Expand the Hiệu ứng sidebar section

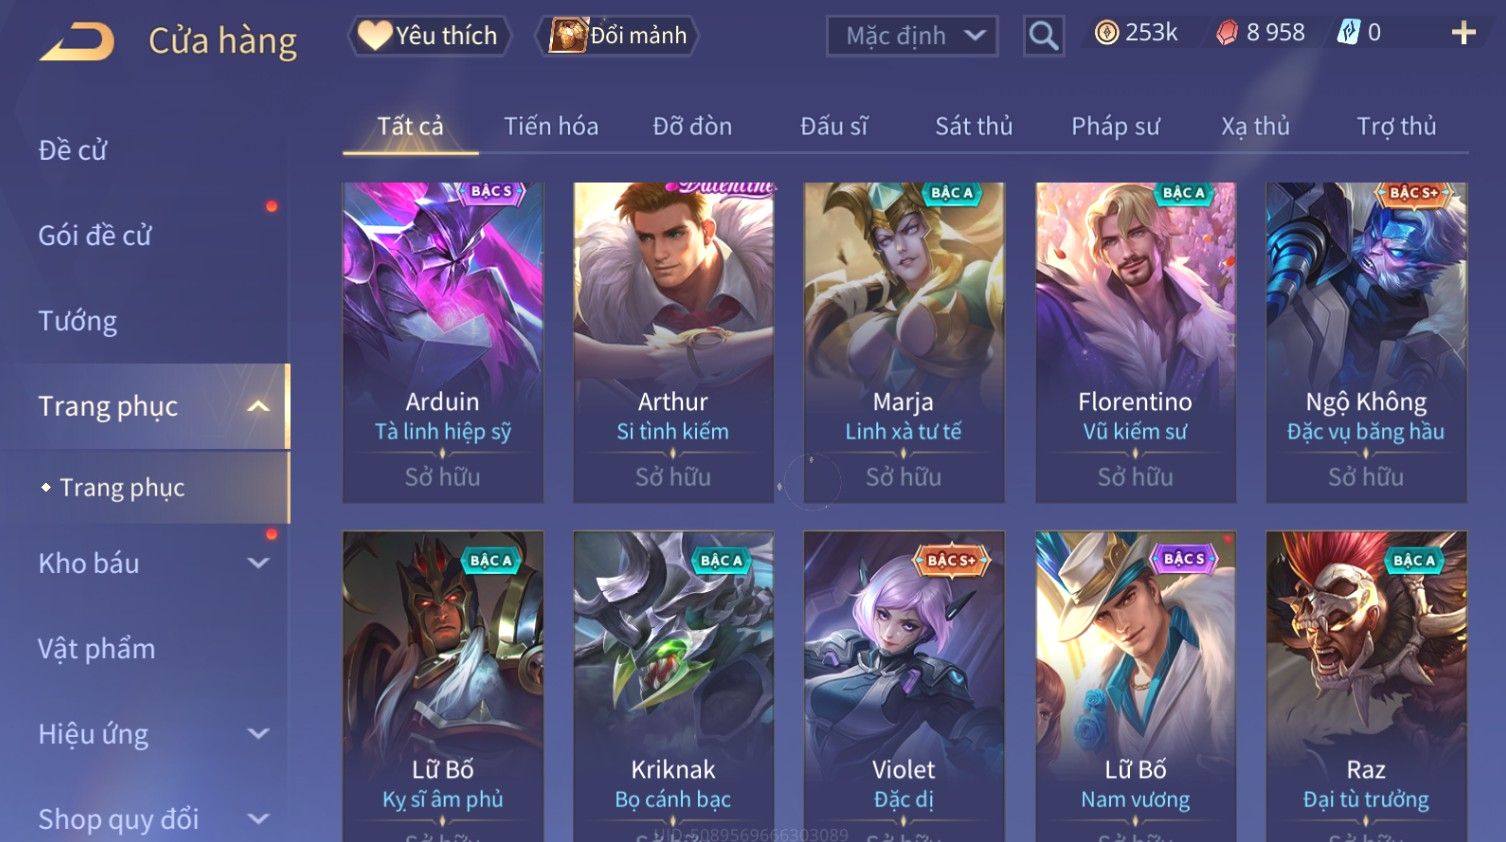click(258, 734)
